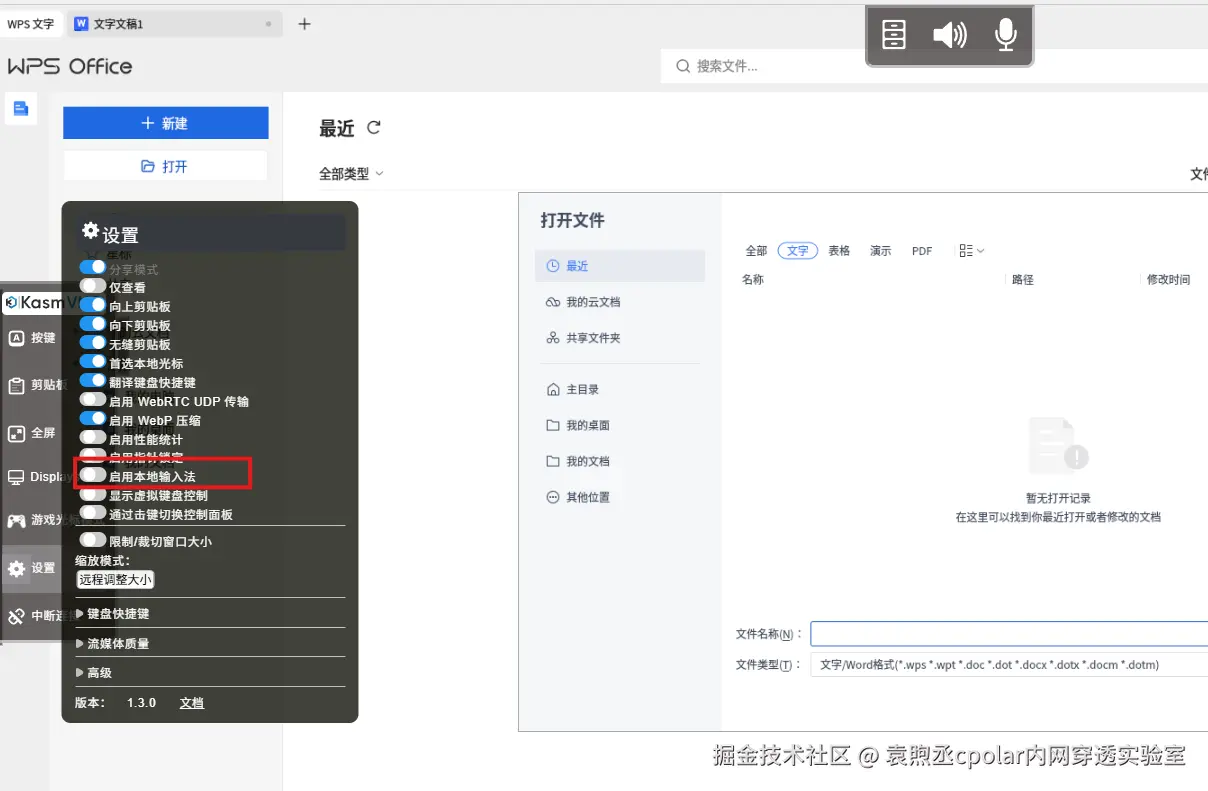Enable 显示虚拟键盘控制 switch
Screen dimensions: 1208x791
point(93,494)
